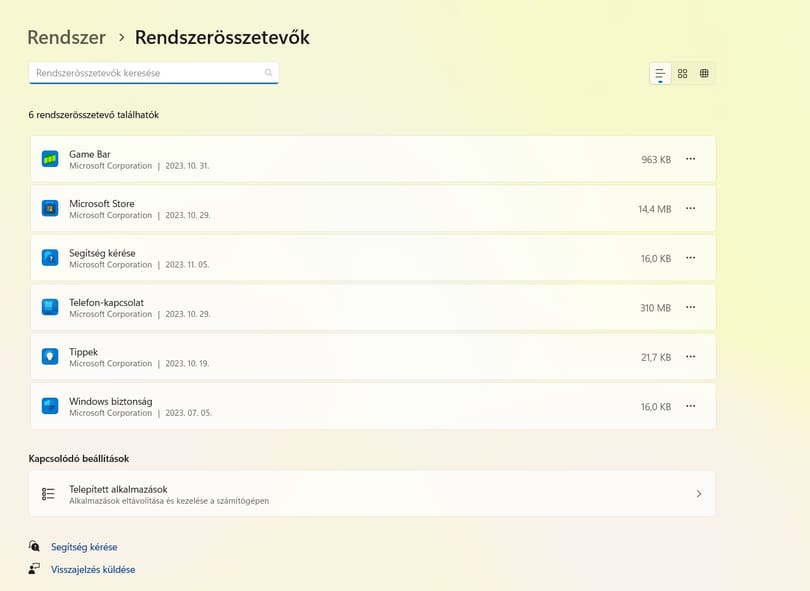Image resolution: width=810 pixels, height=591 pixels.
Task: Click the Windows biztonság app icon
Action: pyautogui.click(x=50, y=406)
